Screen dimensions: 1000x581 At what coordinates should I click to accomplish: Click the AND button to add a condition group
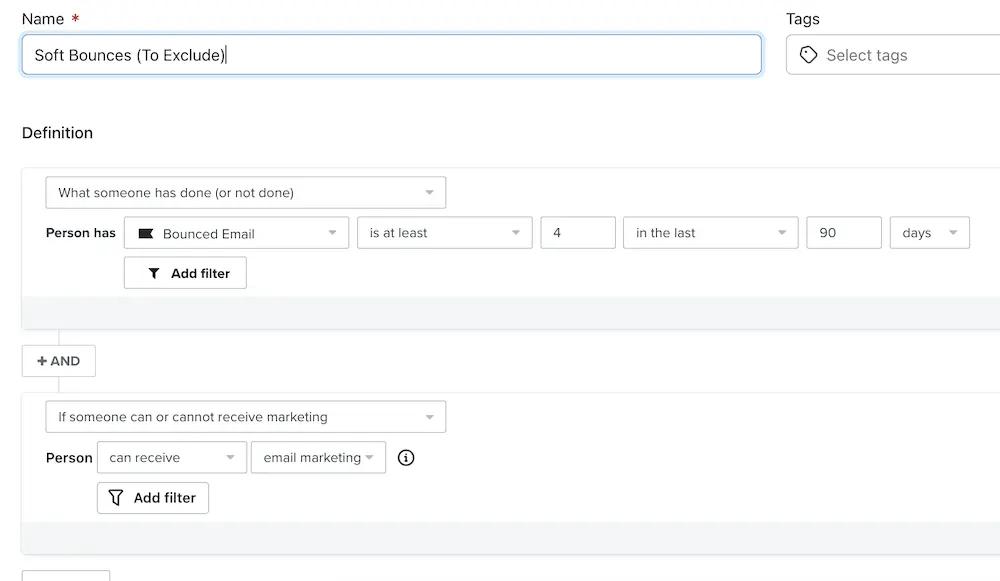[58, 361]
